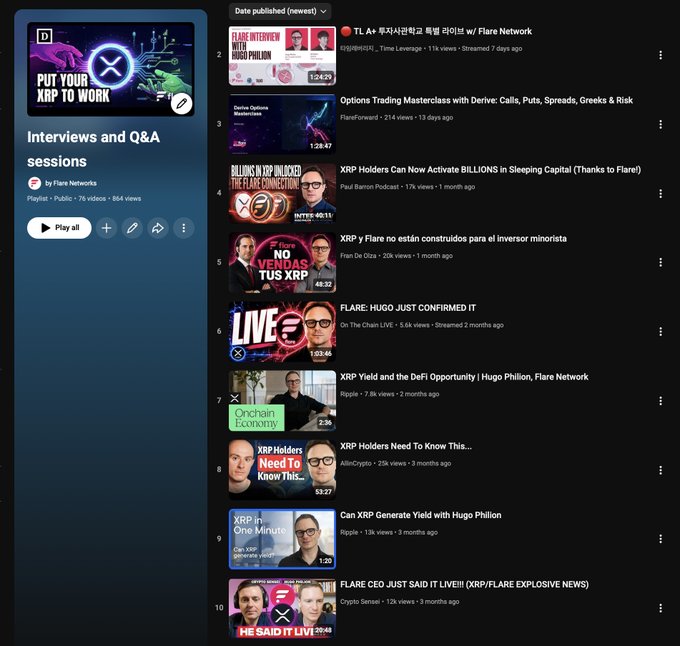The width and height of the screenshot is (680, 646).
Task: Open FLARE CEO JUST SAID IT LIVE title
Action: (464, 584)
